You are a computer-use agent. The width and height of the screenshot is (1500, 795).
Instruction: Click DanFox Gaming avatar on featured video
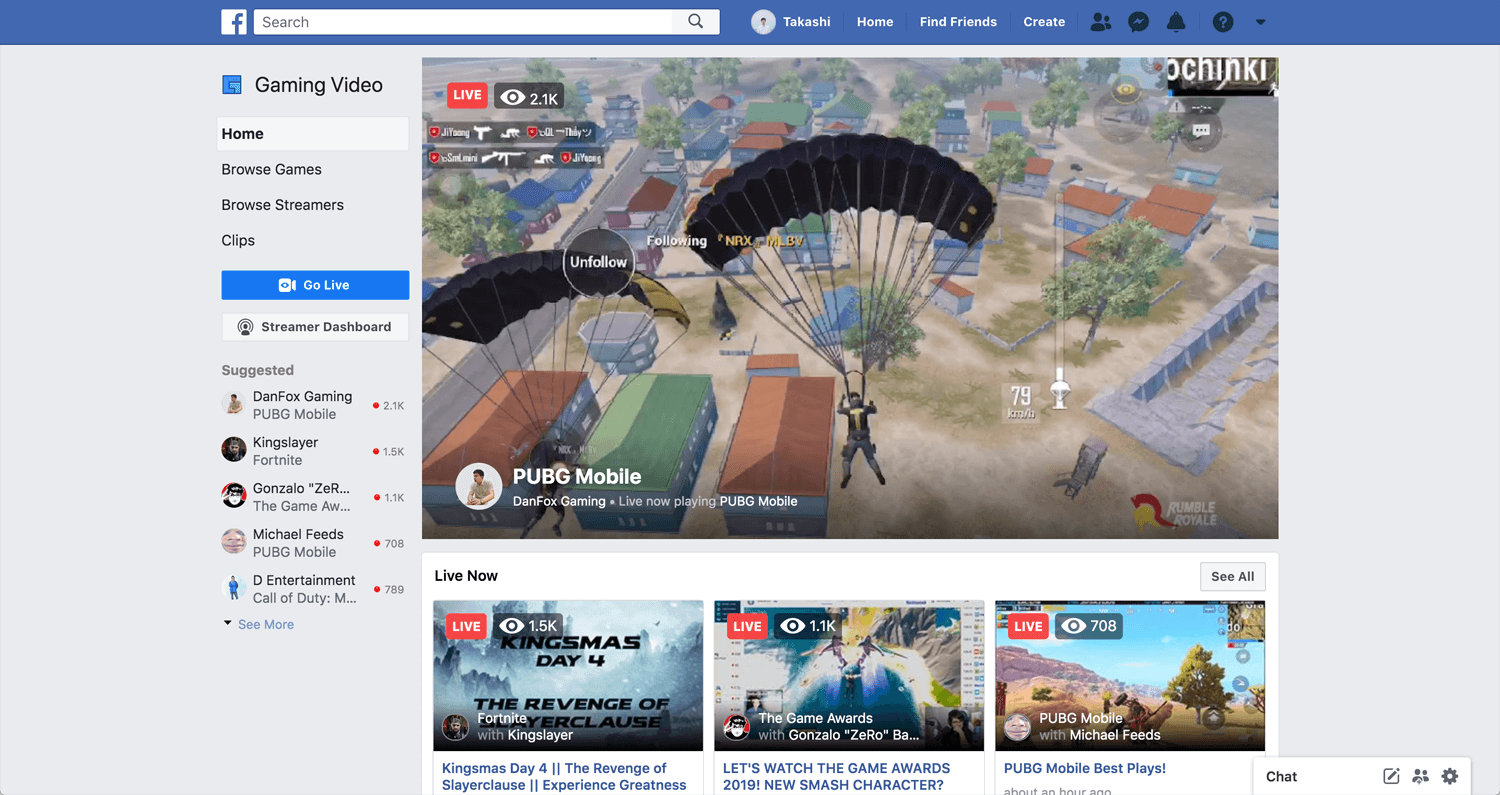[x=478, y=487]
